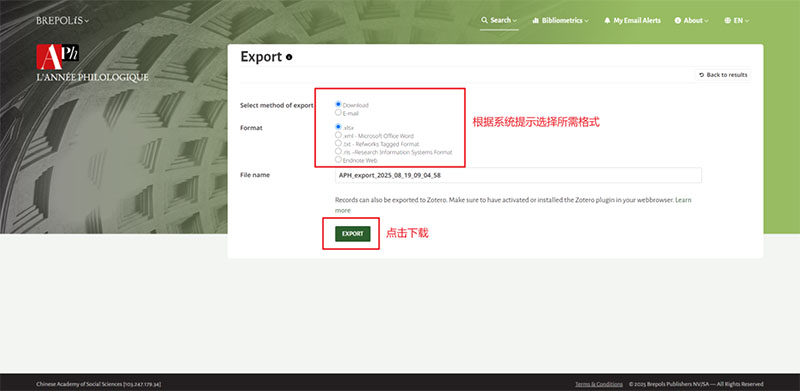Expand the BREPOLiS dropdown menu
This screenshot has width=800, height=391.
(62, 21)
